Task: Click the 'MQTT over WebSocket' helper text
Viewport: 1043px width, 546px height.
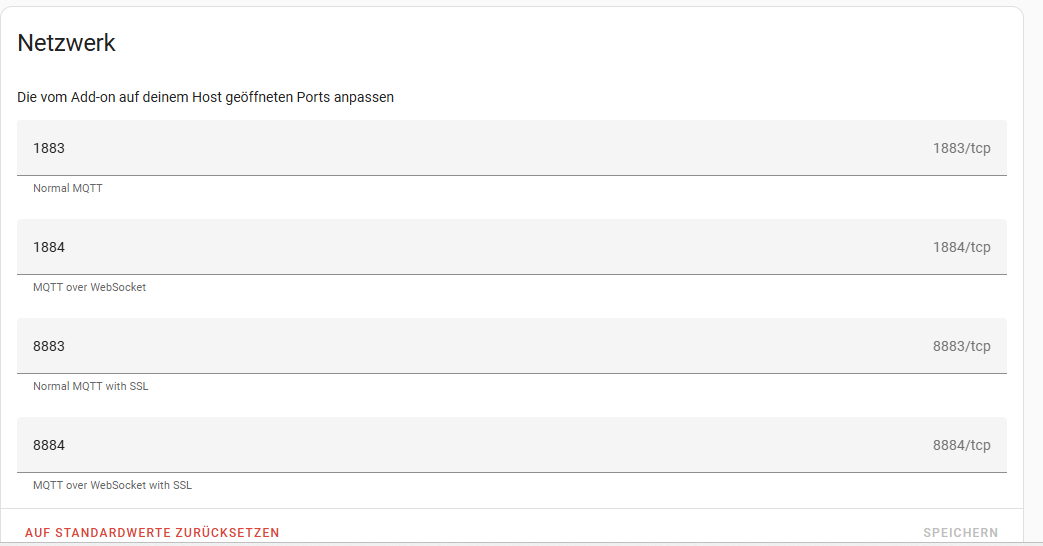Action: (89, 287)
